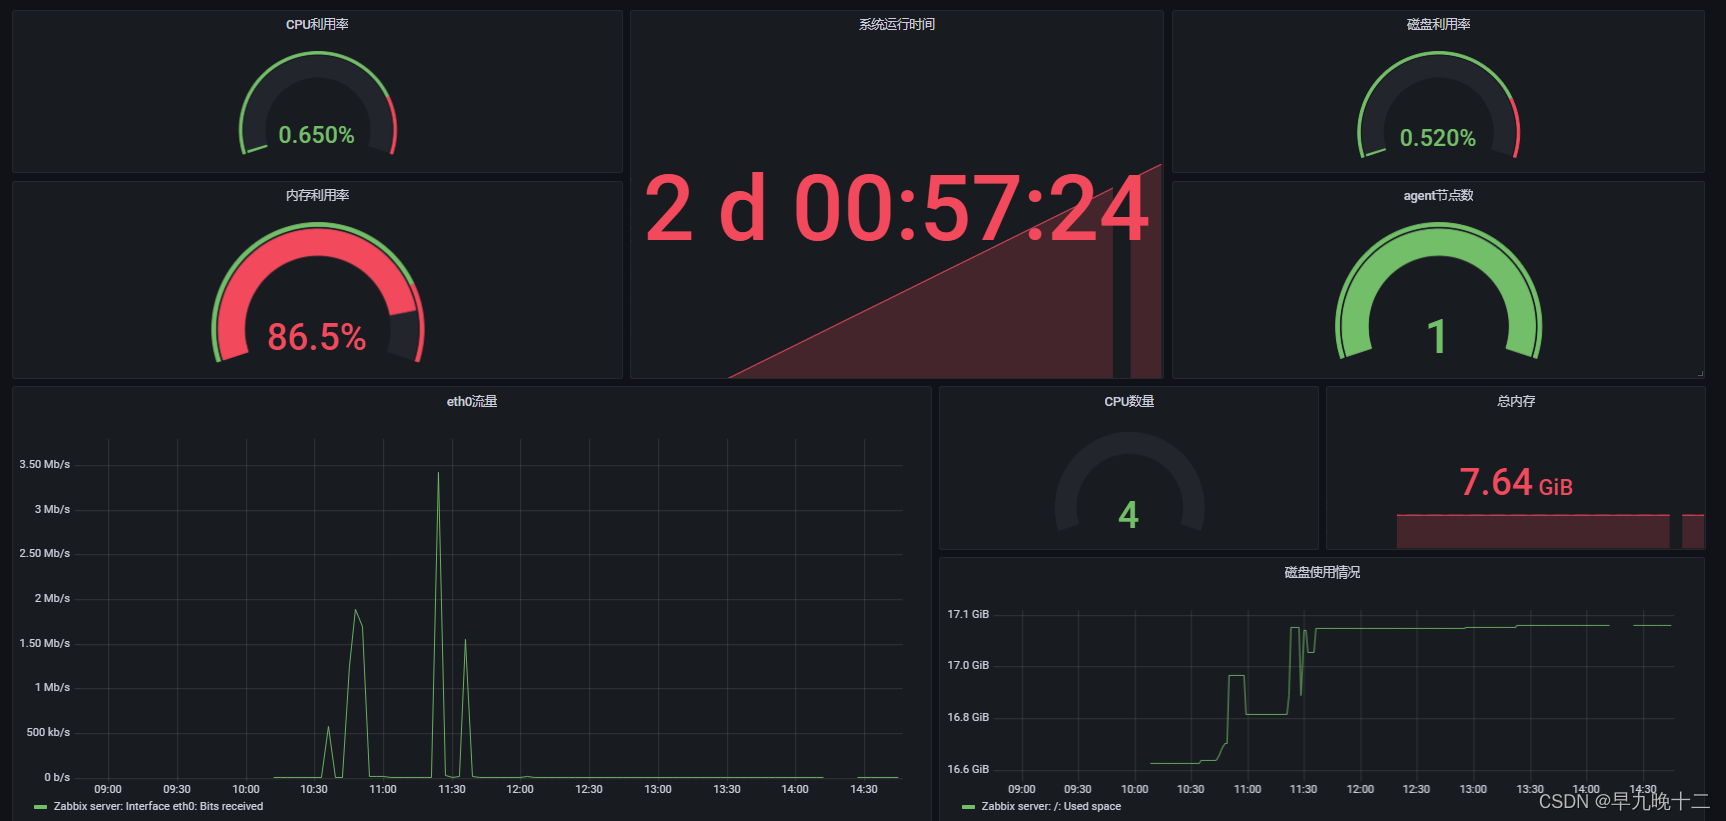
Task: Open the CPU利用率 panel title menu
Action: pyautogui.click(x=317, y=24)
